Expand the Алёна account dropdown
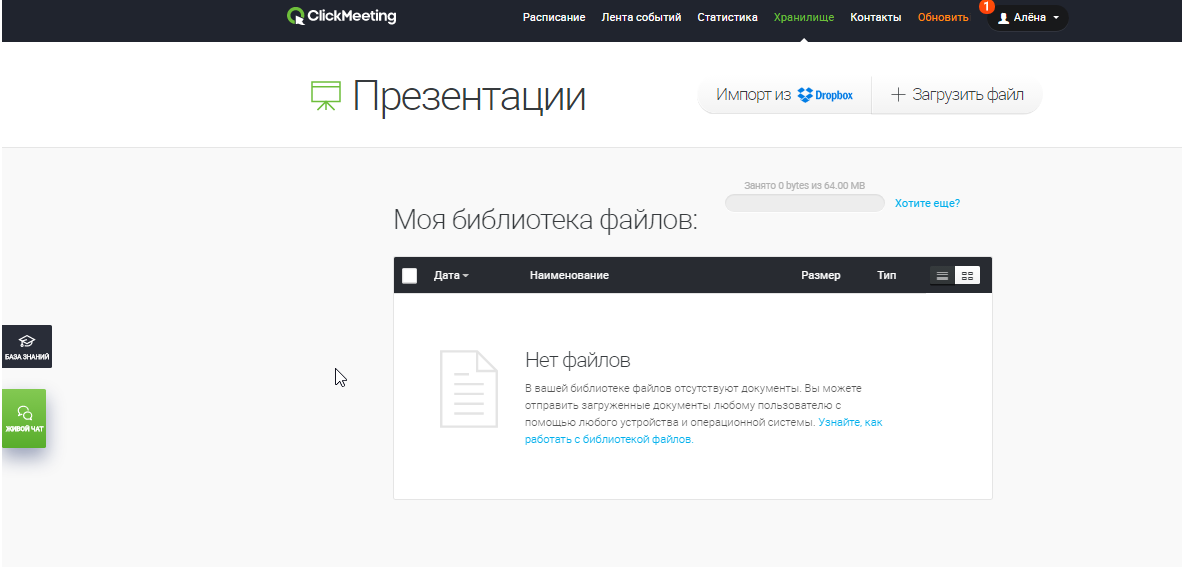 point(1028,17)
